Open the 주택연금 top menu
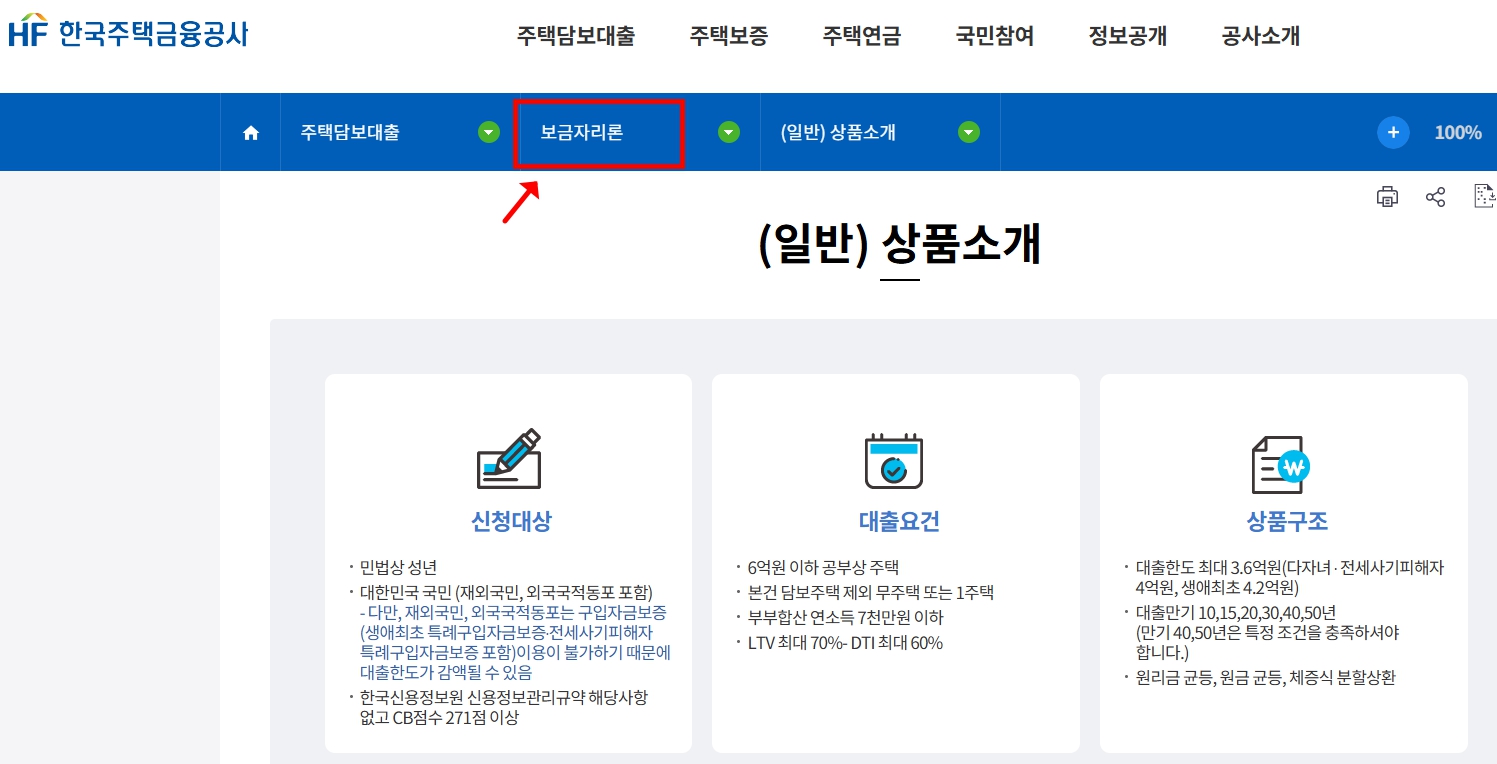 [x=862, y=37]
